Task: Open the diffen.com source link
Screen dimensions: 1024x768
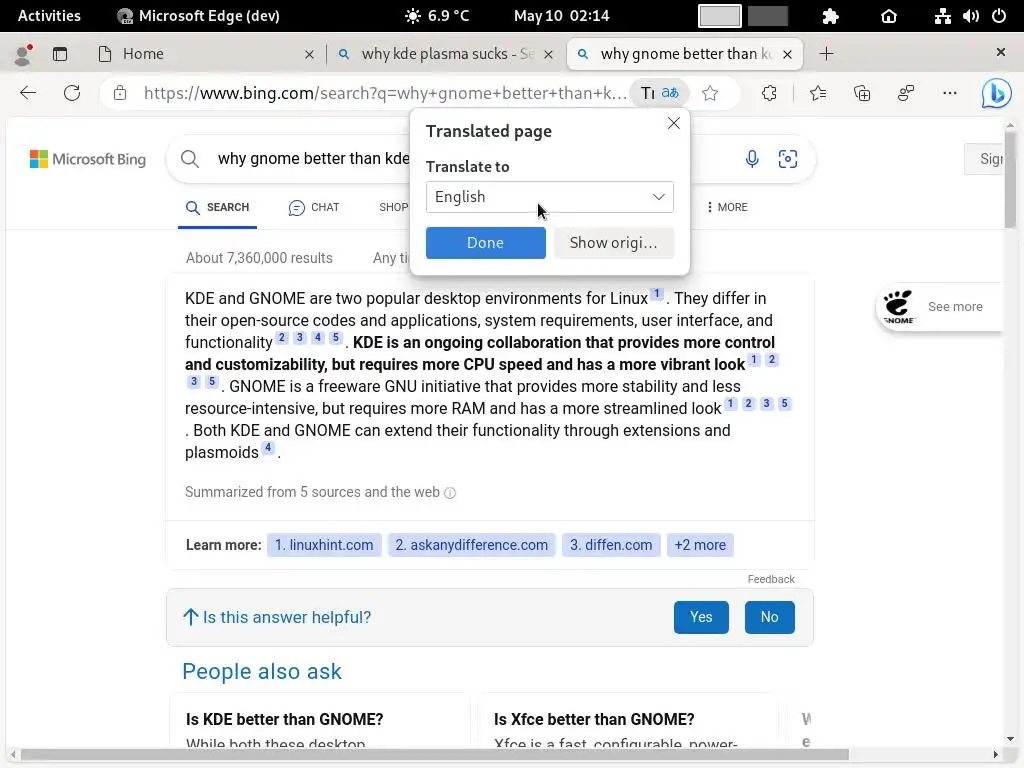Action: click(611, 545)
